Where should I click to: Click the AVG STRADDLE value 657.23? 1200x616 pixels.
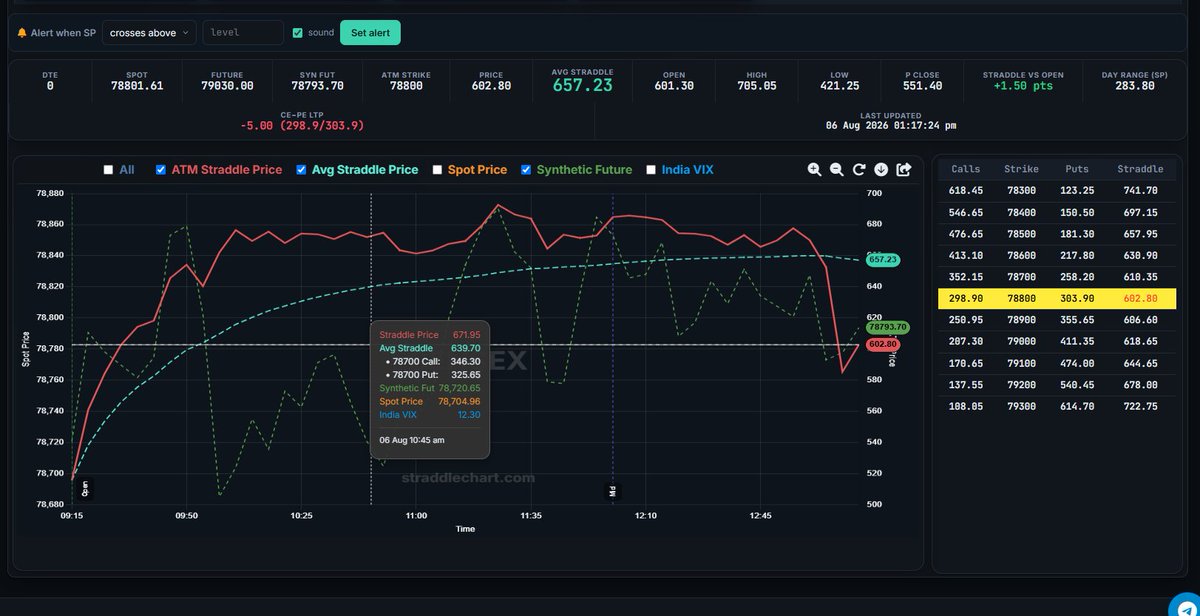pyautogui.click(x=582, y=86)
